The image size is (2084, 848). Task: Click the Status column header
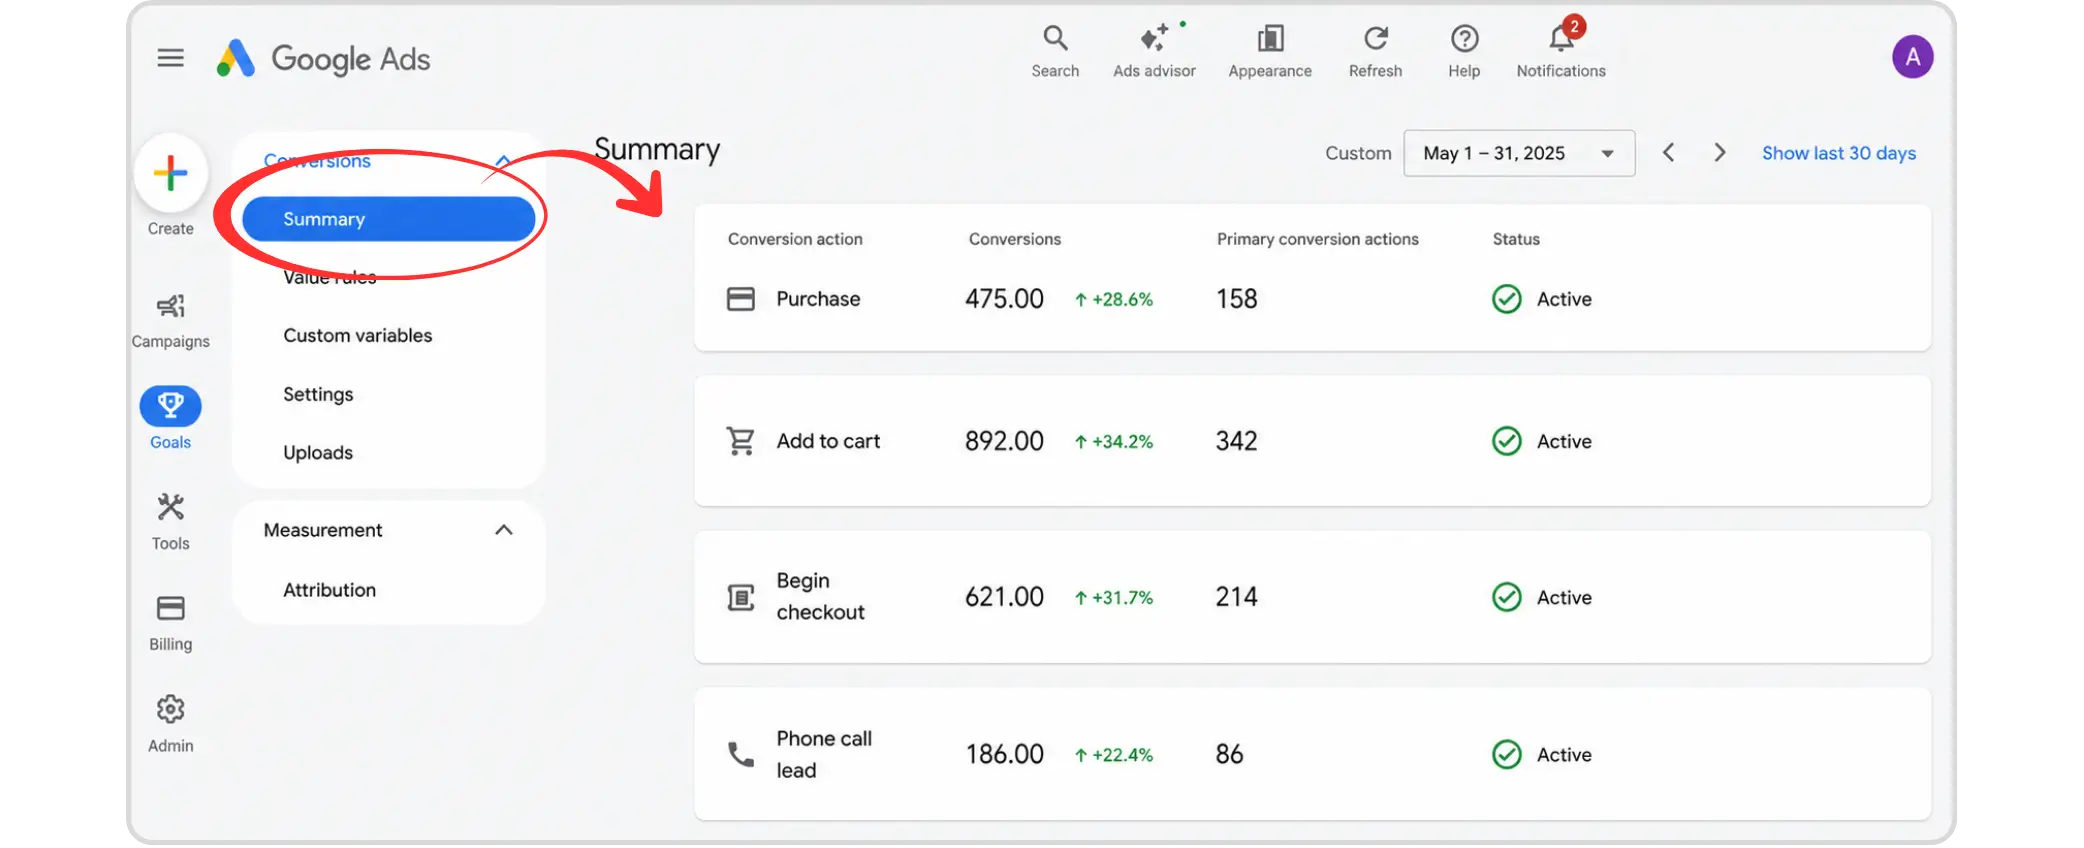pos(1516,239)
